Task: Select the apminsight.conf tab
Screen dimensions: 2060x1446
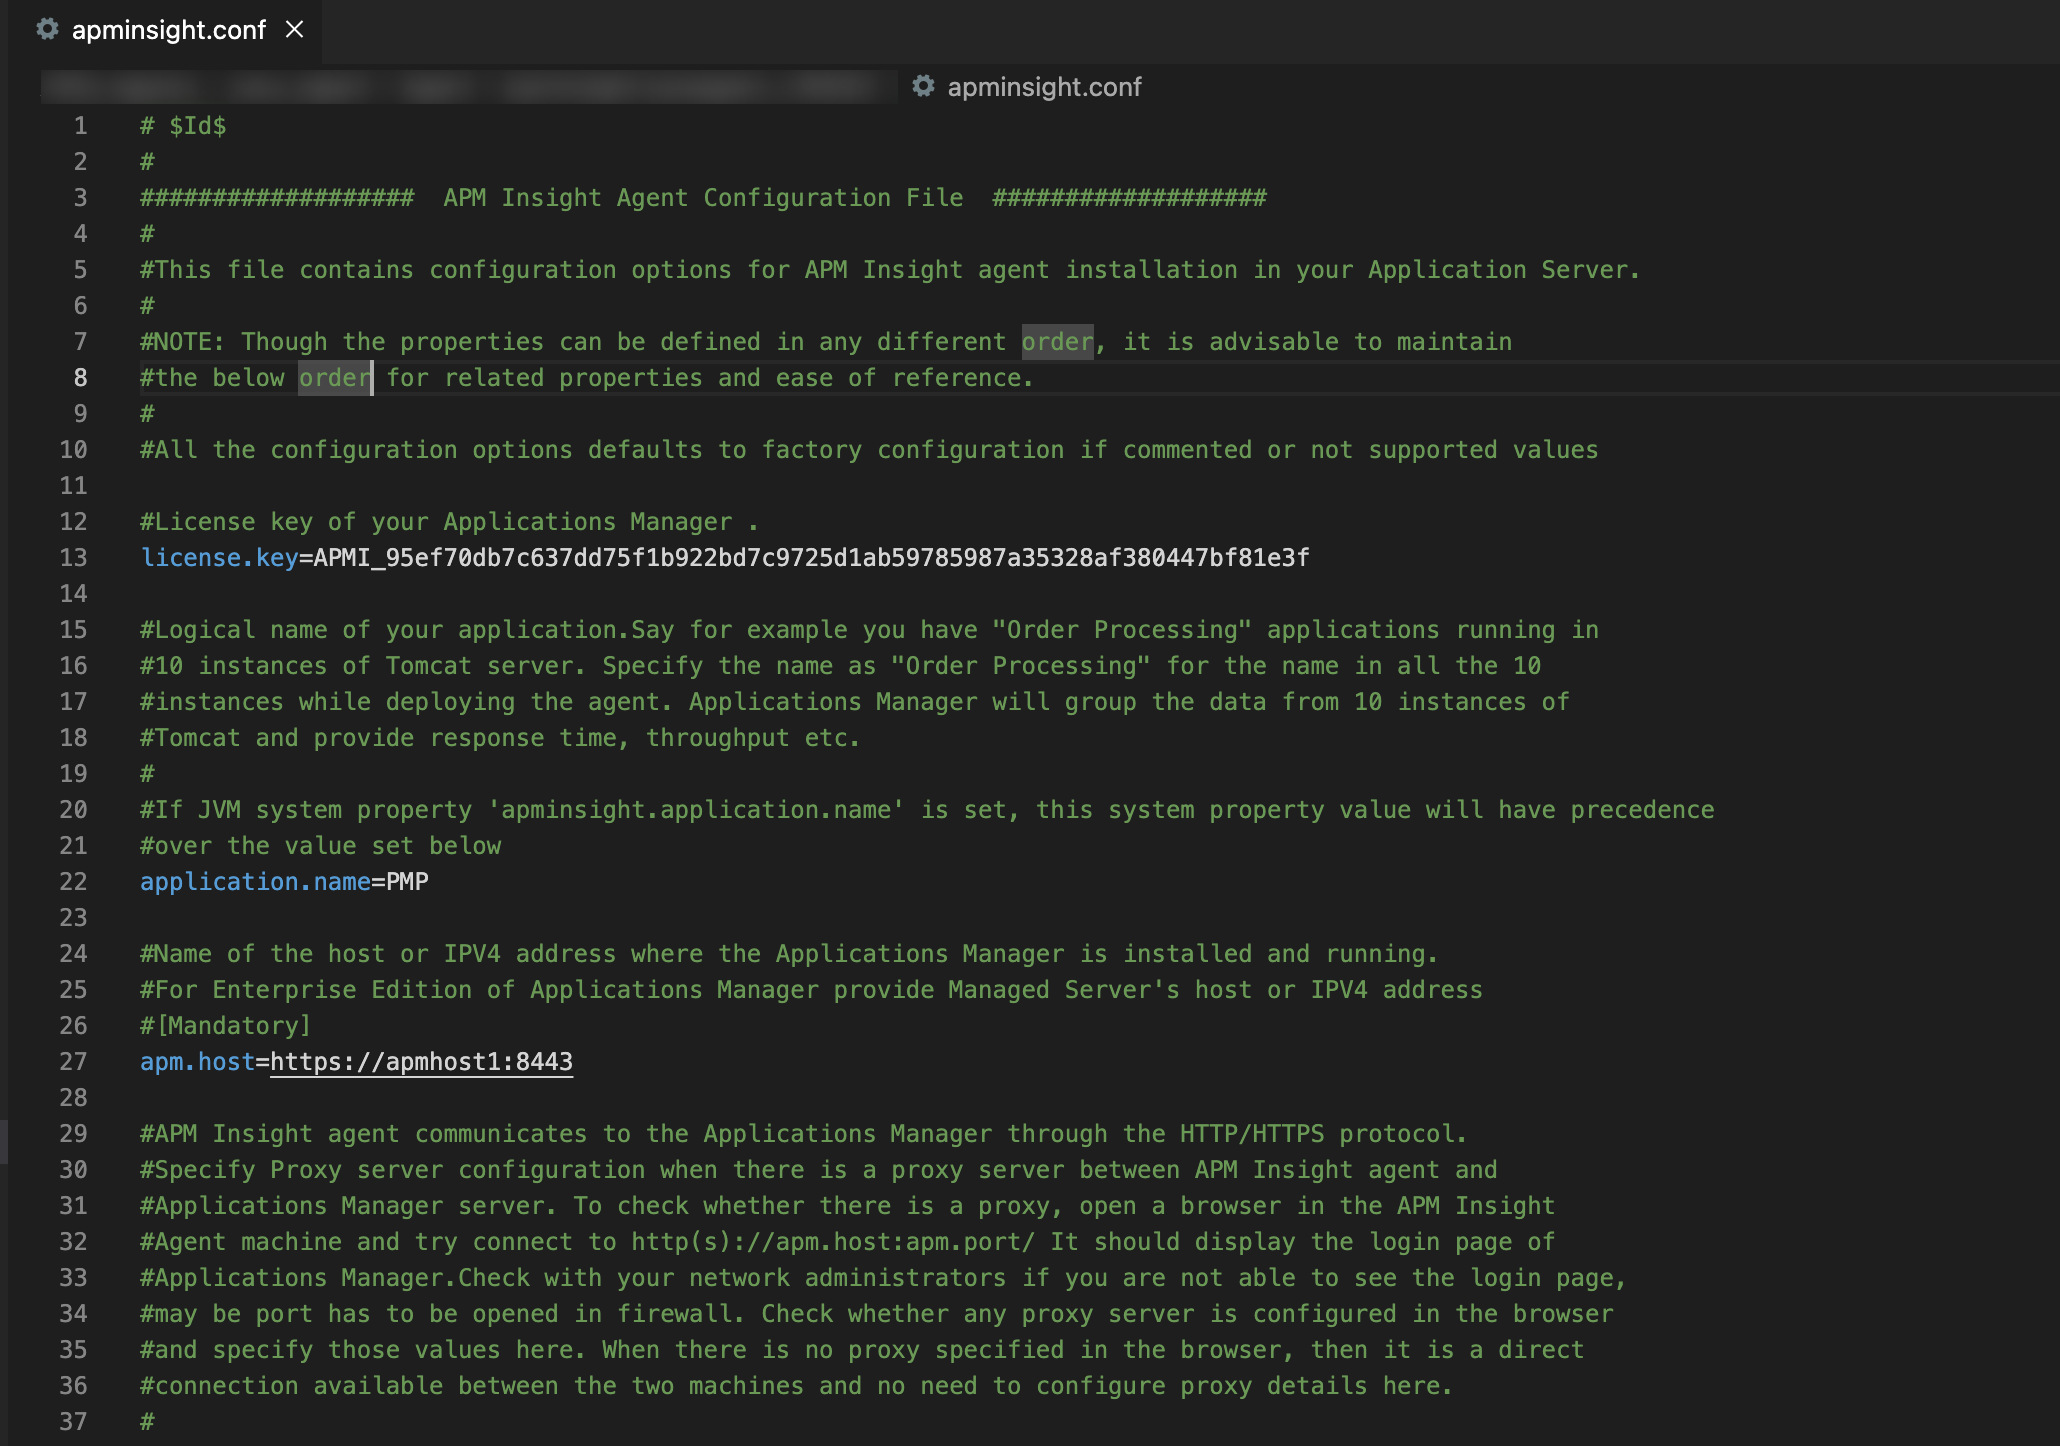Action: (x=168, y=30)
